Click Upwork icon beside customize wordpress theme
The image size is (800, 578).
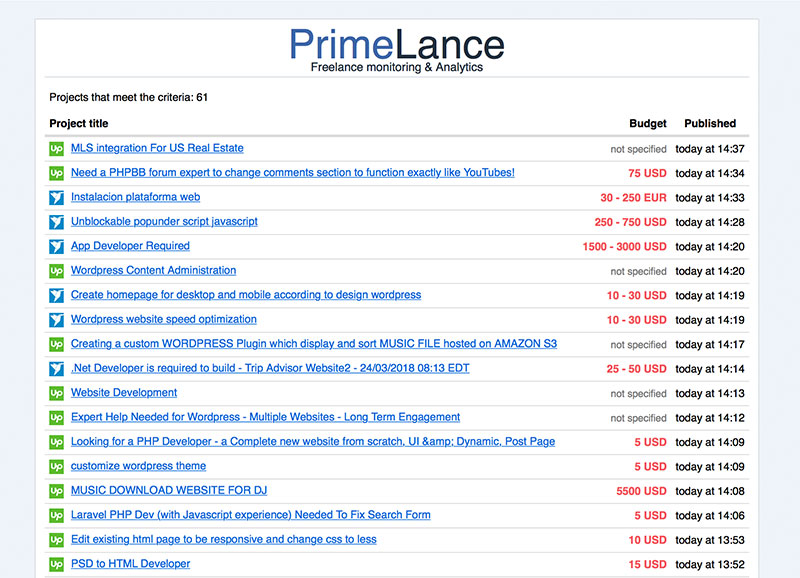tap(56, 467)
